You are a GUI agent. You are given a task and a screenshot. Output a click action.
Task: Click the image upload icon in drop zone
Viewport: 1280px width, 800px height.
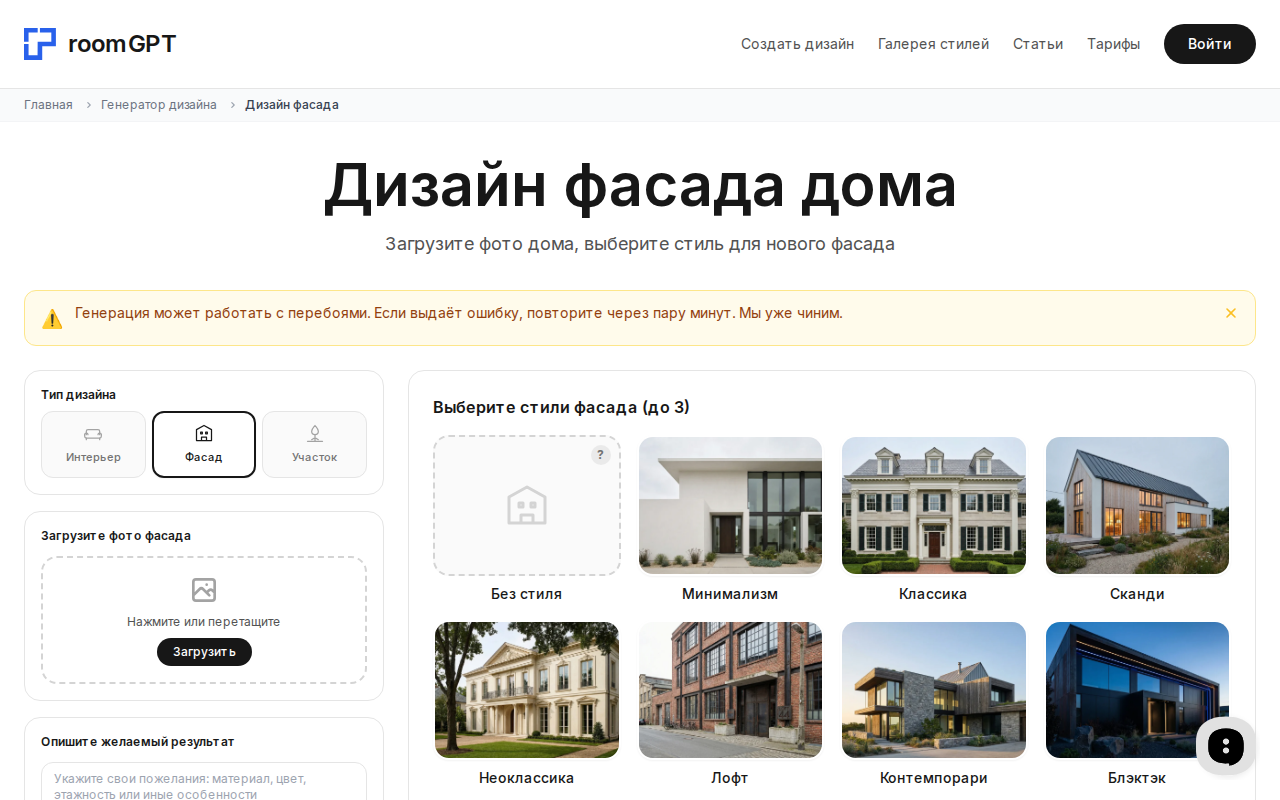tap(204, 590)
